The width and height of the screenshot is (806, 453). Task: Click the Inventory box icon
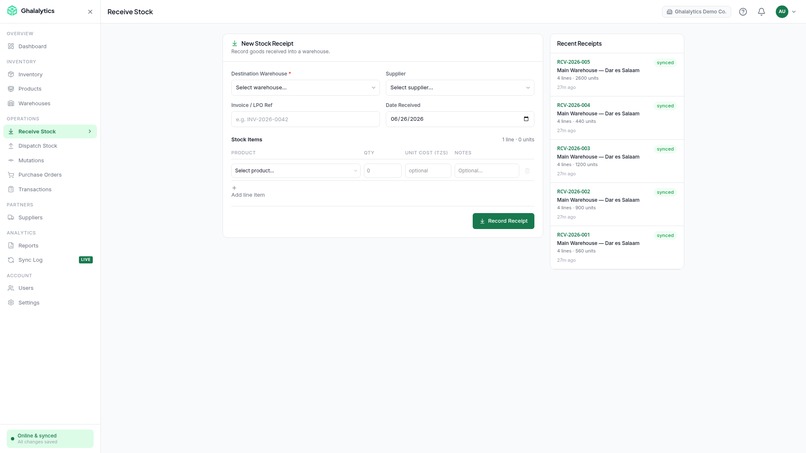pos(11,75)
